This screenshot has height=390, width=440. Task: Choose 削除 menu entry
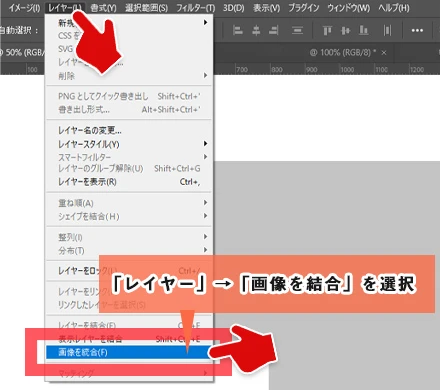coord(129,76)
